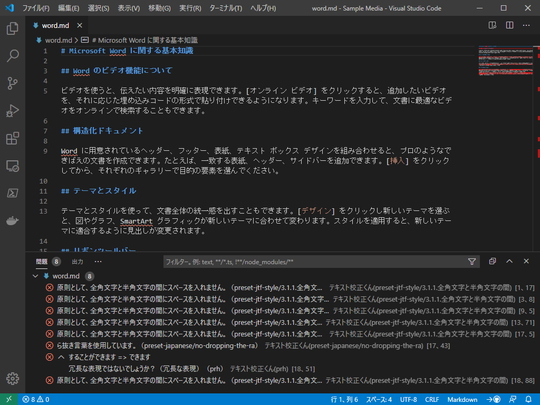Click the feedback icon in status bar
540x405 pixels.
pyautogui.click(x=512, y=399)
